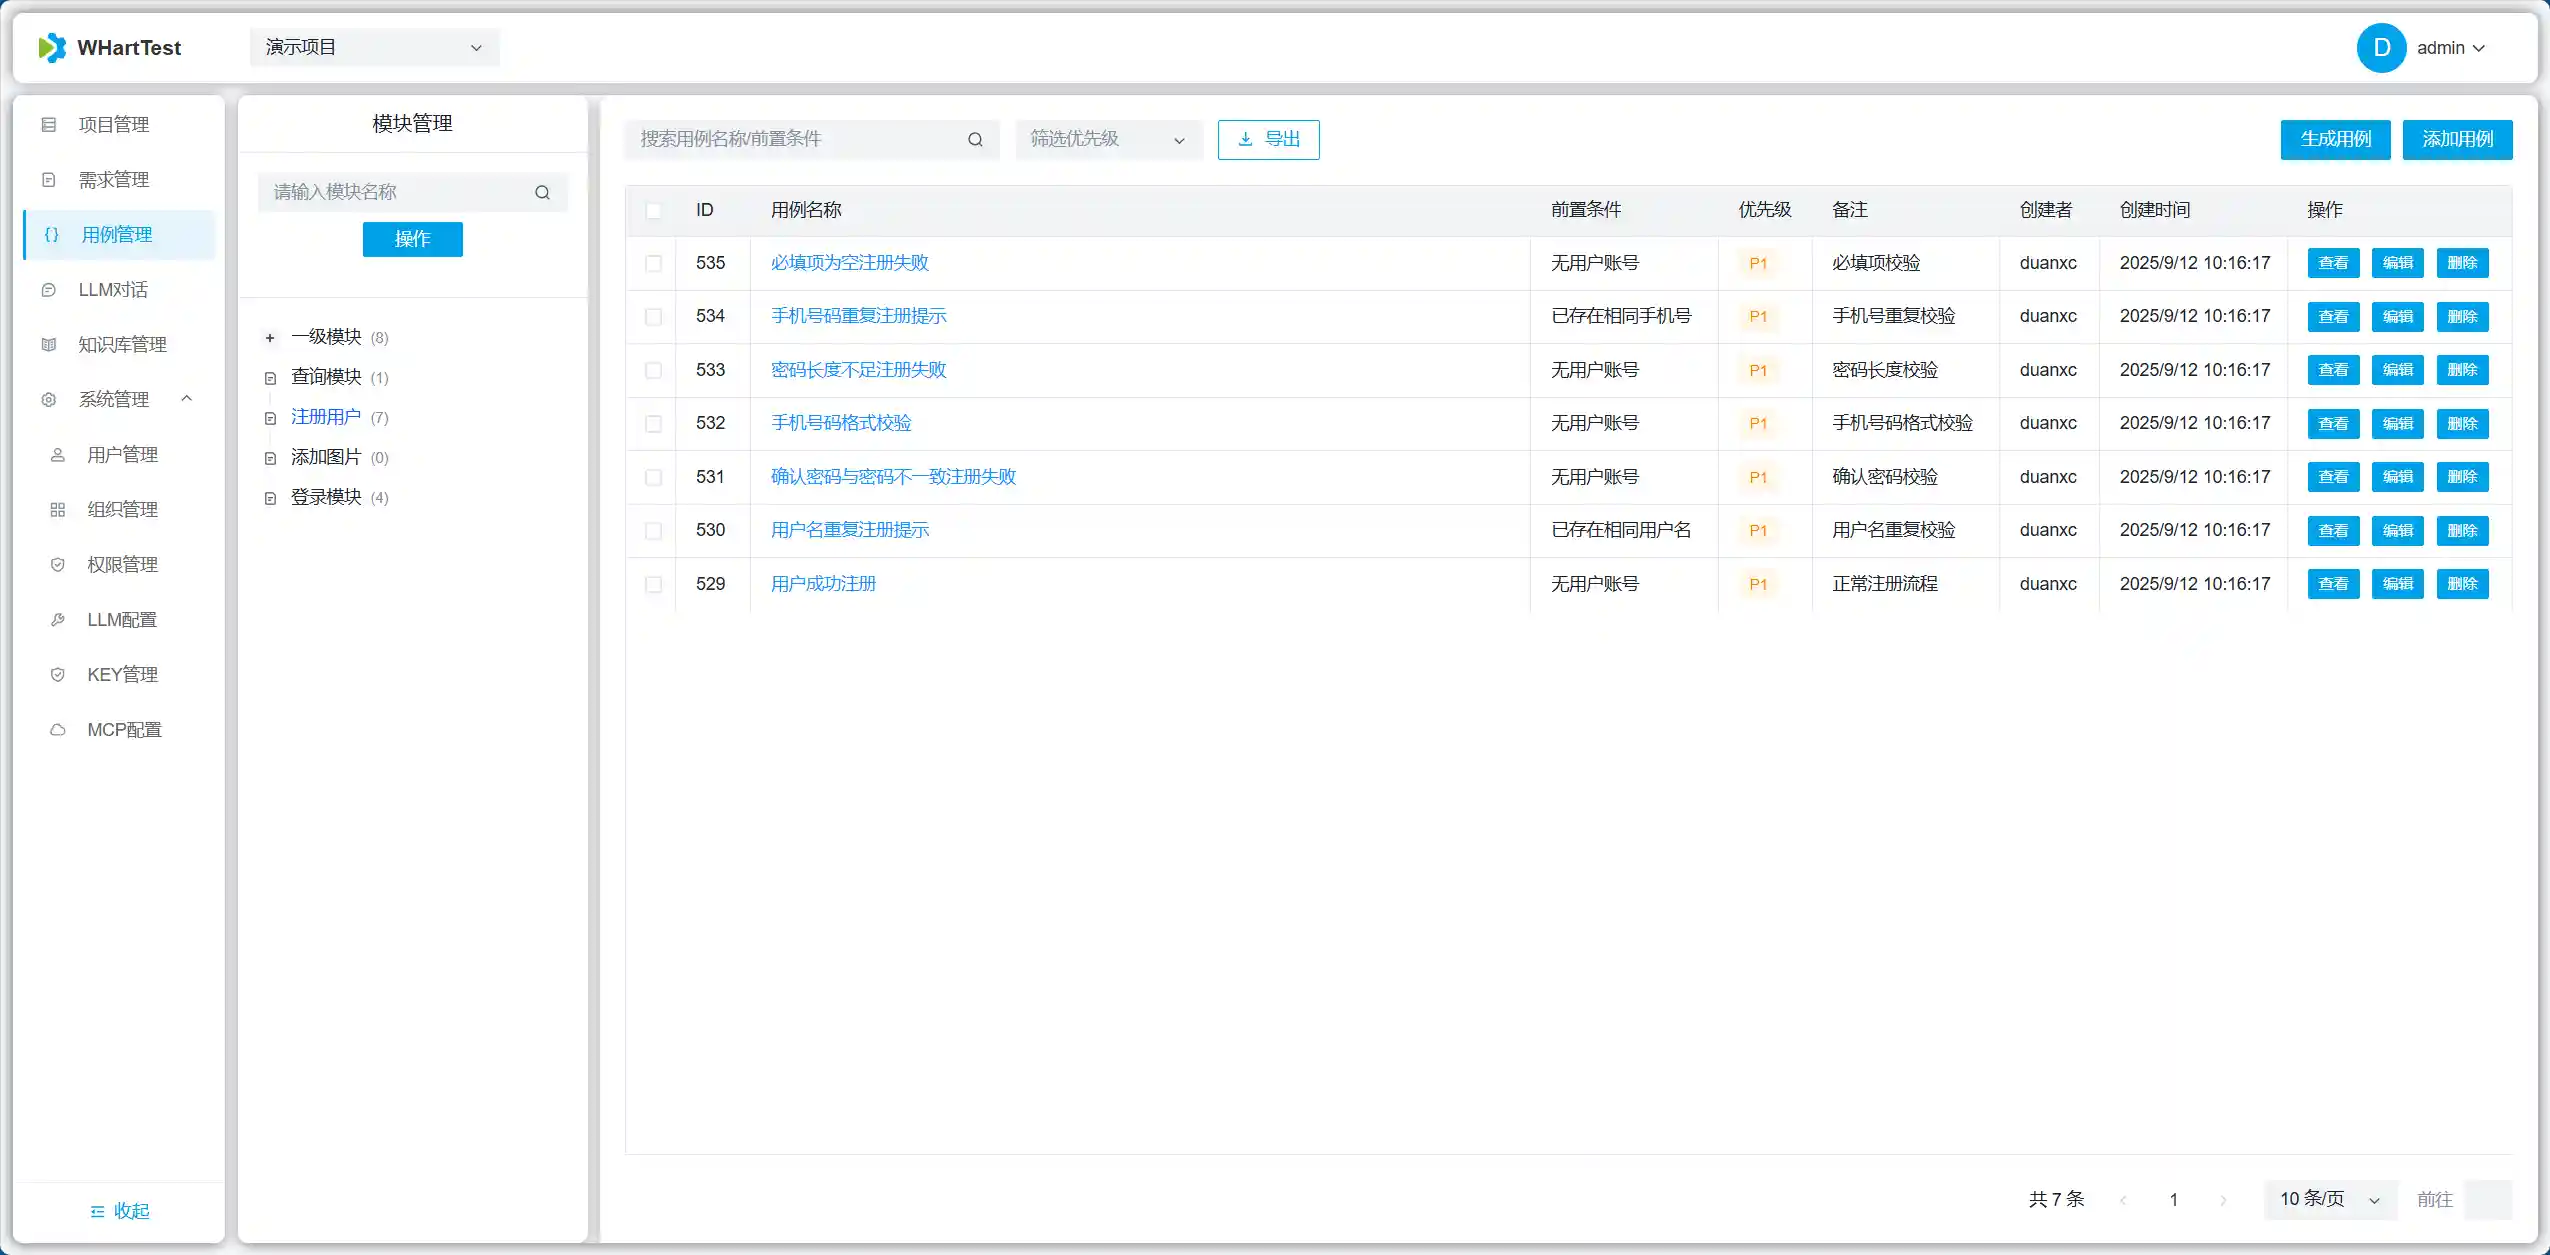Open 需求管理 in the sidebar menu

tap(114, 180)
